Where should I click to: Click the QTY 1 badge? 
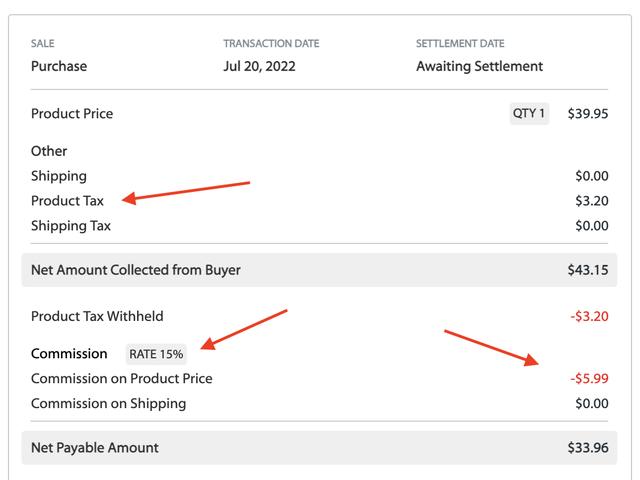529,113
